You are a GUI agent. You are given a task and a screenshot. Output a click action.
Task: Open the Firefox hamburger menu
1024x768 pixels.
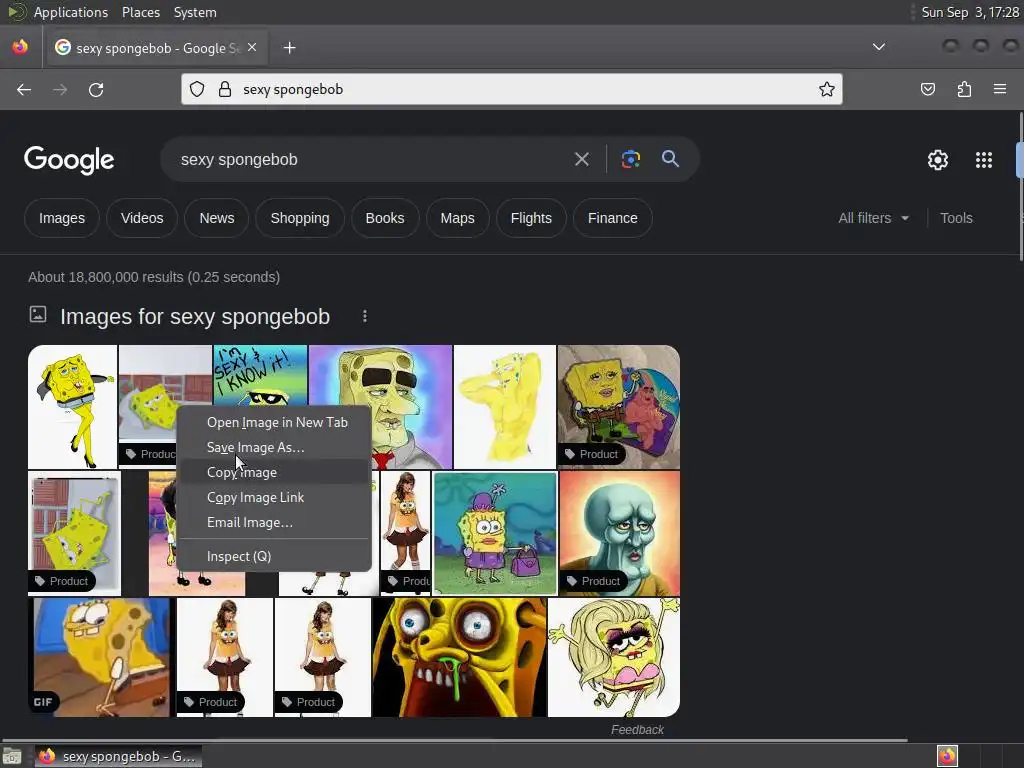(x=1000, y=89)
